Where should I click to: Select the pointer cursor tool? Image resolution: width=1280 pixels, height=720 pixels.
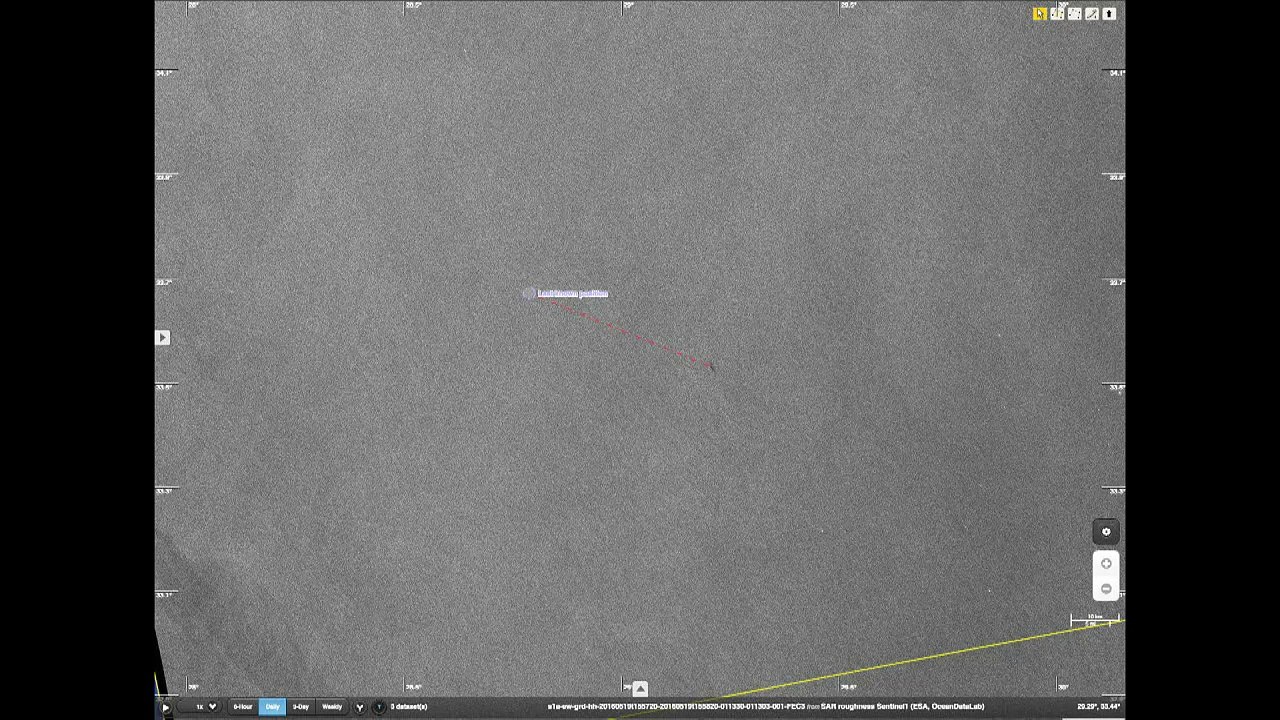click(x=1040, y=14)
